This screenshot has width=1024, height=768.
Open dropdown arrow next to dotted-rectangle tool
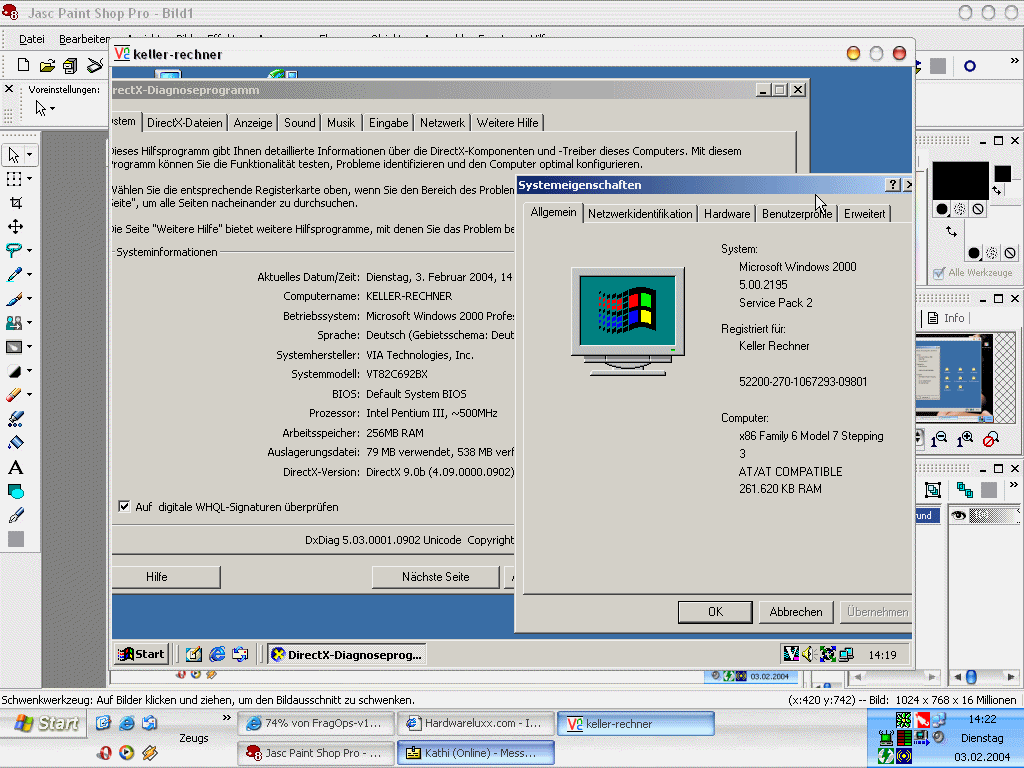pos(29,178)
